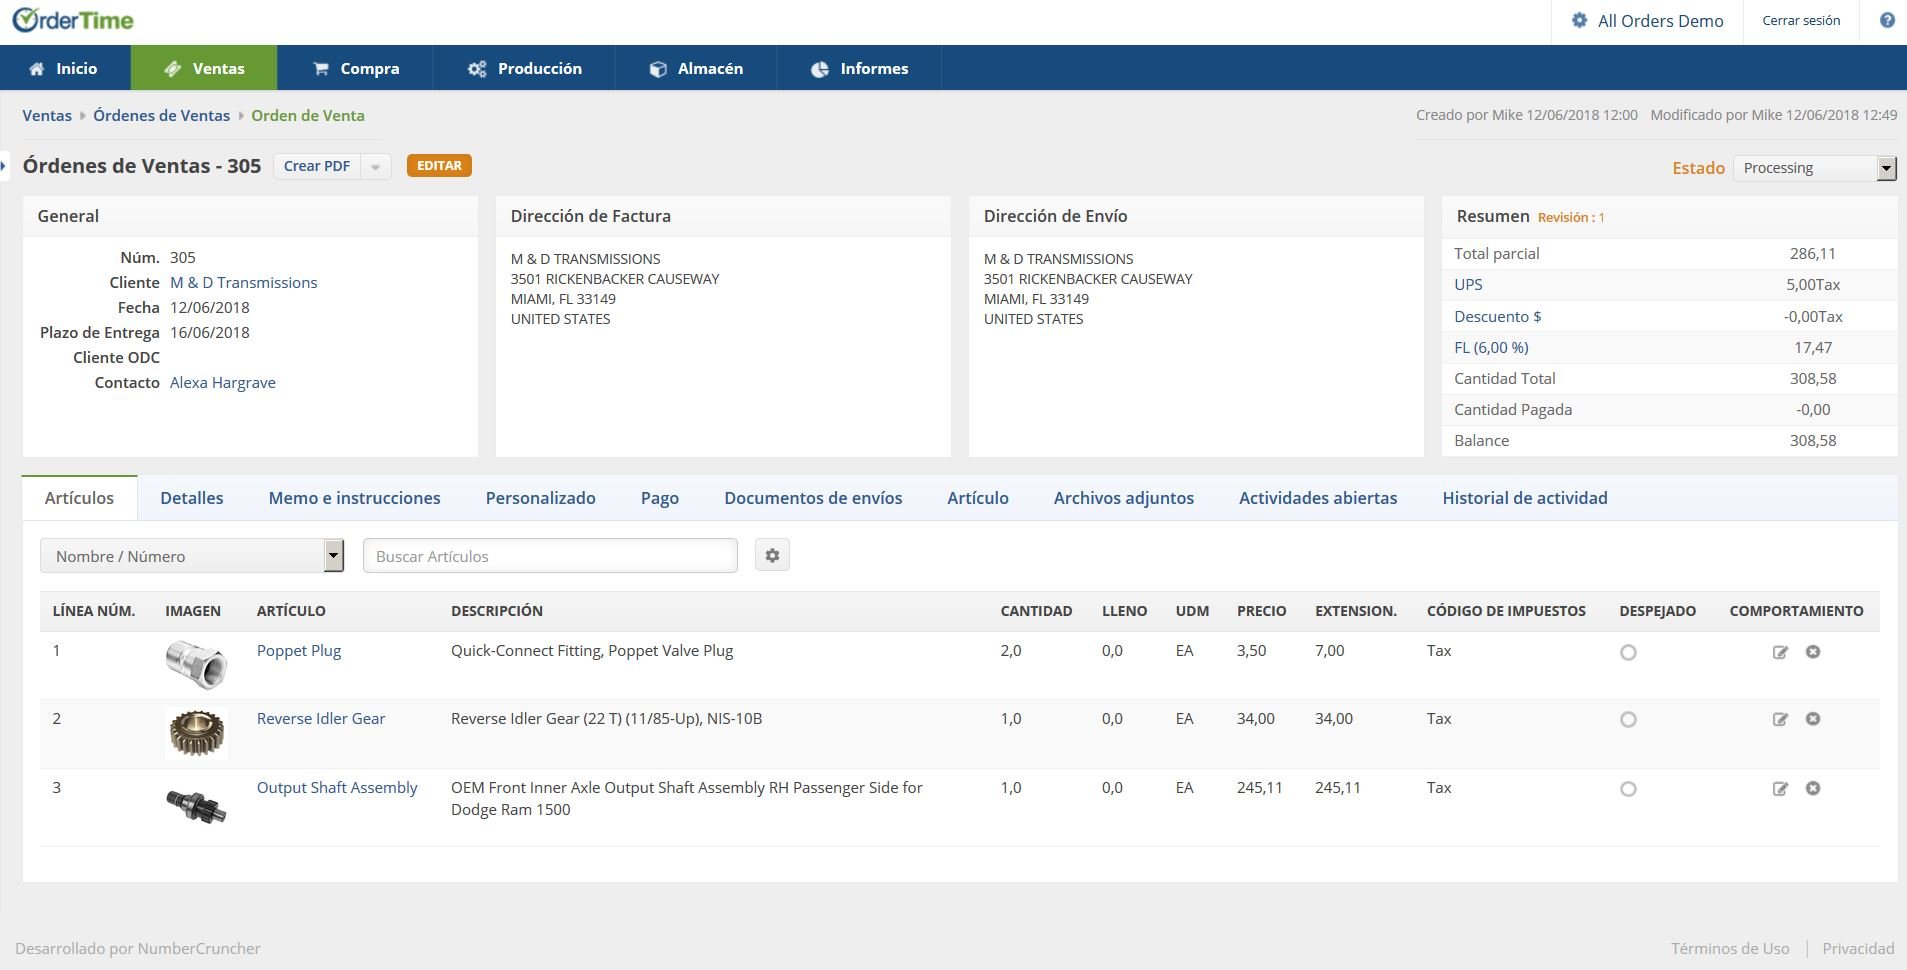
Task: Open the Reverse Idler Gear thumbnail image
Action: pos(196,733)
